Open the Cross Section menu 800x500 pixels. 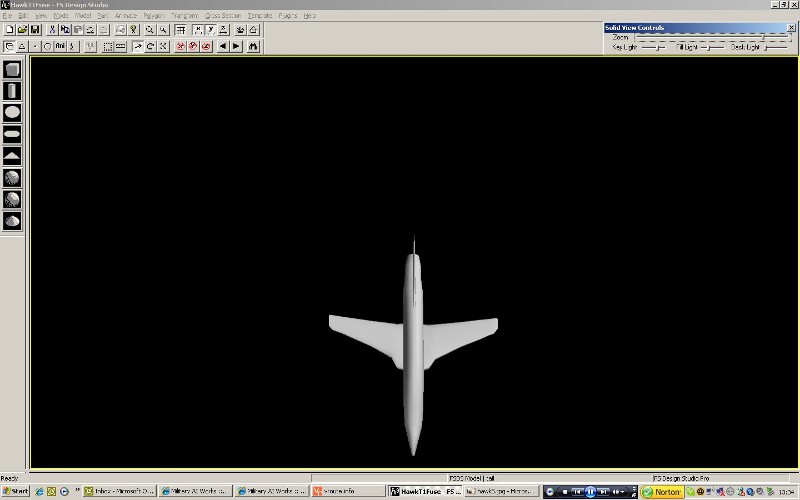[223, 16]
